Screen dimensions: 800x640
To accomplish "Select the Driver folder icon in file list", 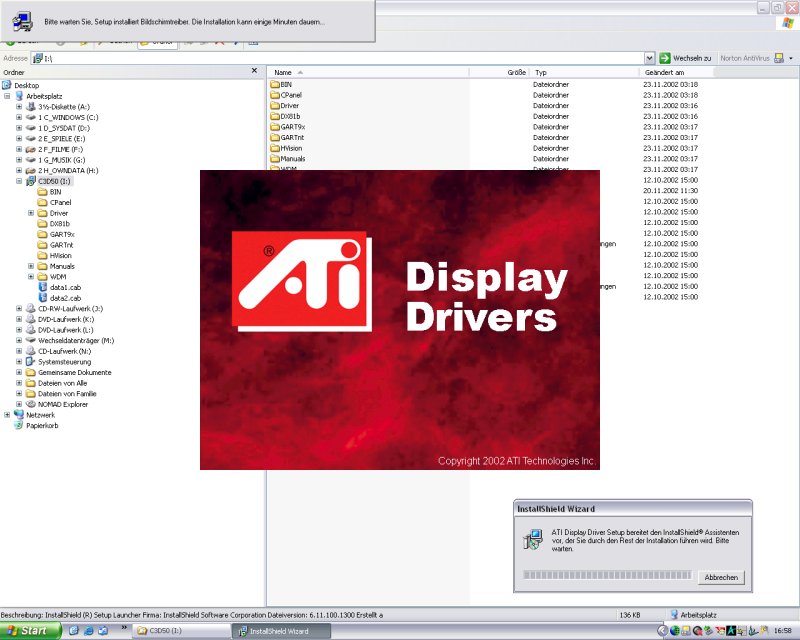I will click(x=275, y=106).
